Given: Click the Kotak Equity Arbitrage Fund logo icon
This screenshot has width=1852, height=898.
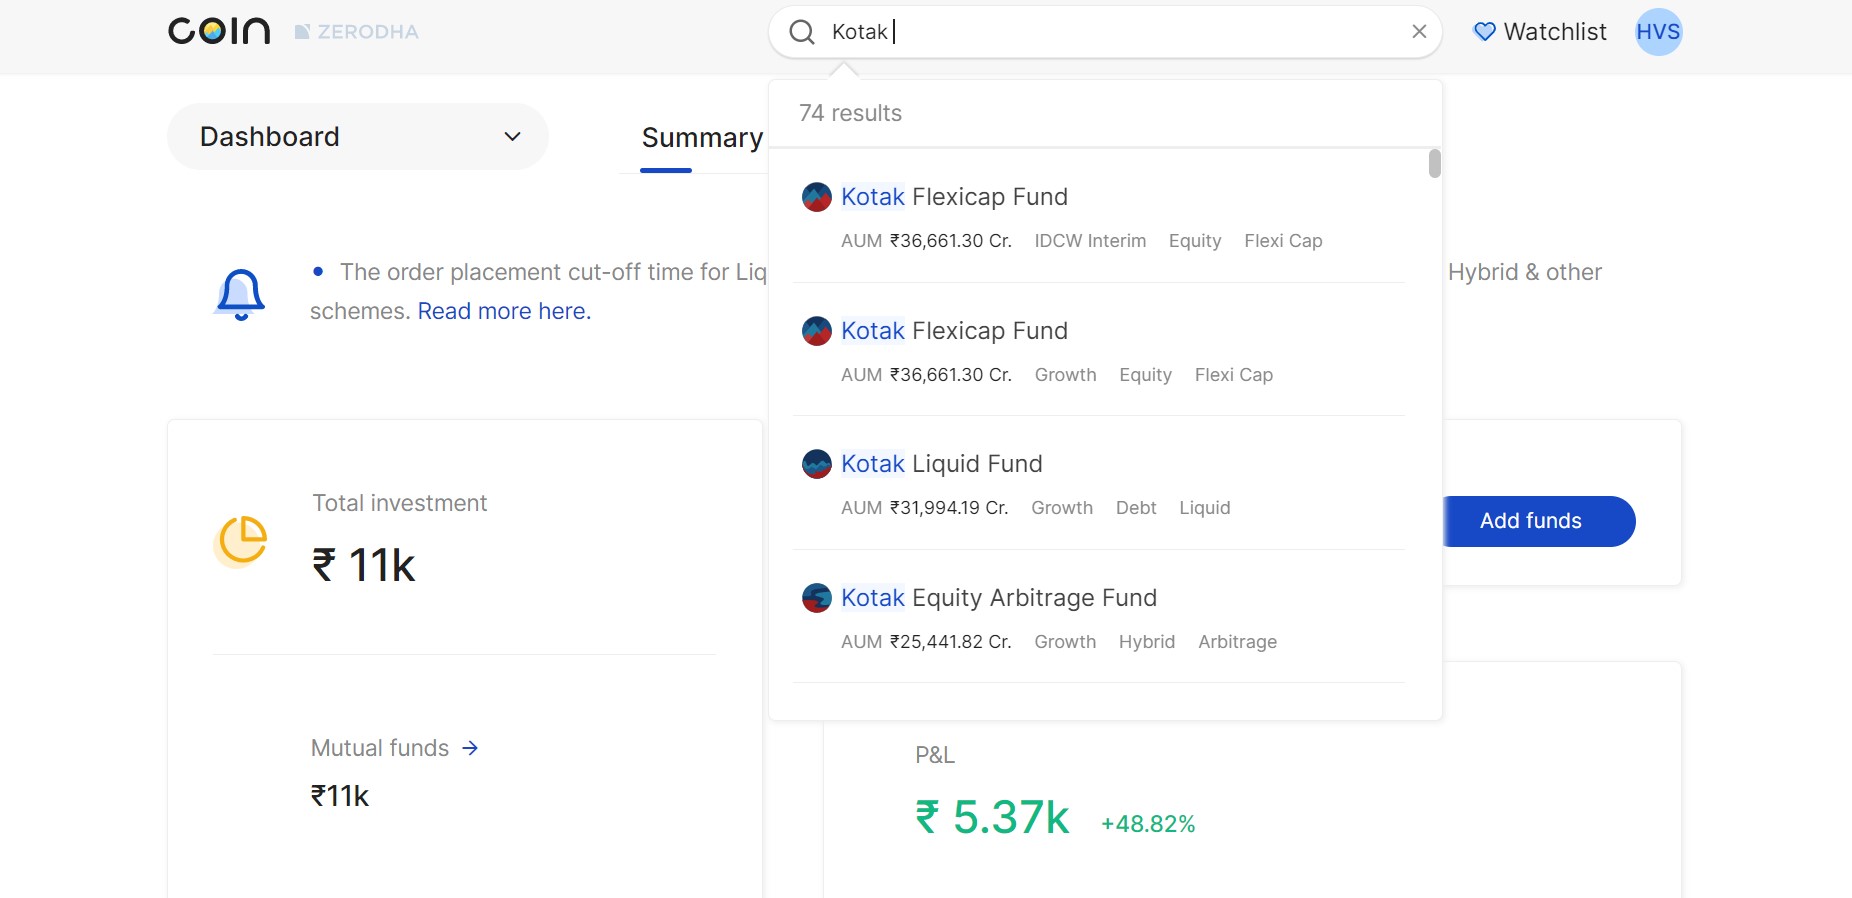Looking at the screenshot, I should point(817,598).
